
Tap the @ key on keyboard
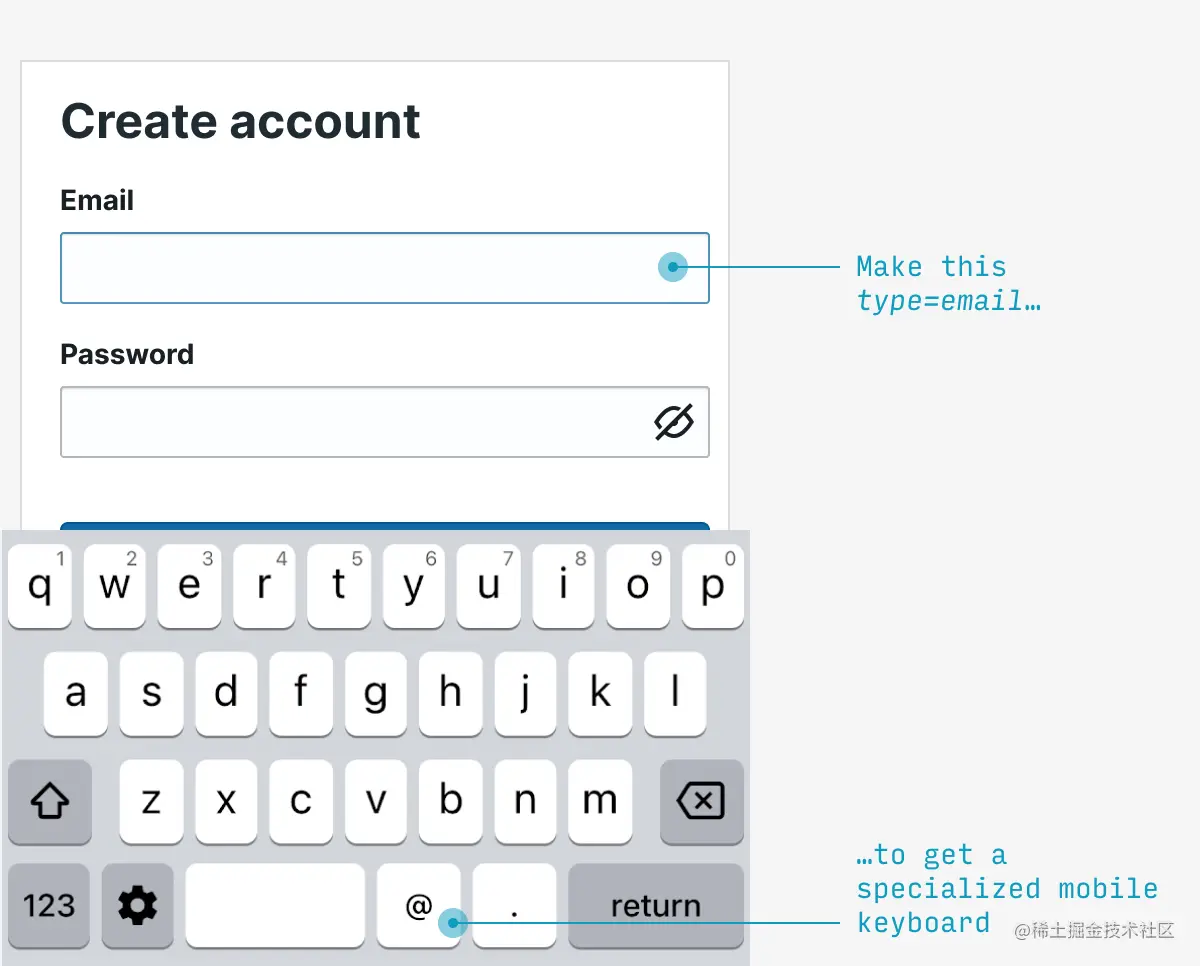pos(419,905)
